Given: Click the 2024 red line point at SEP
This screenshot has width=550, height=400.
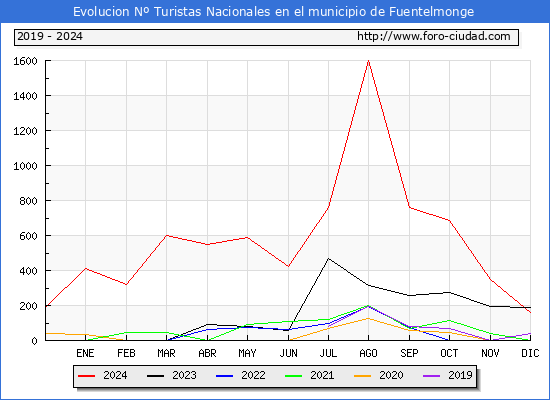Looking at the screenshot, I should pyautogui.click(x=409, y=207).
